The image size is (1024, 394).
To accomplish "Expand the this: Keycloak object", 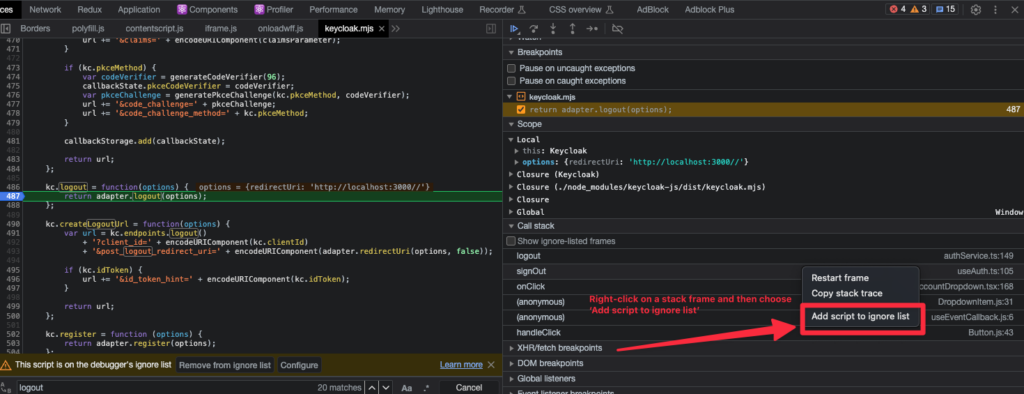I will (x=517, y=150).
